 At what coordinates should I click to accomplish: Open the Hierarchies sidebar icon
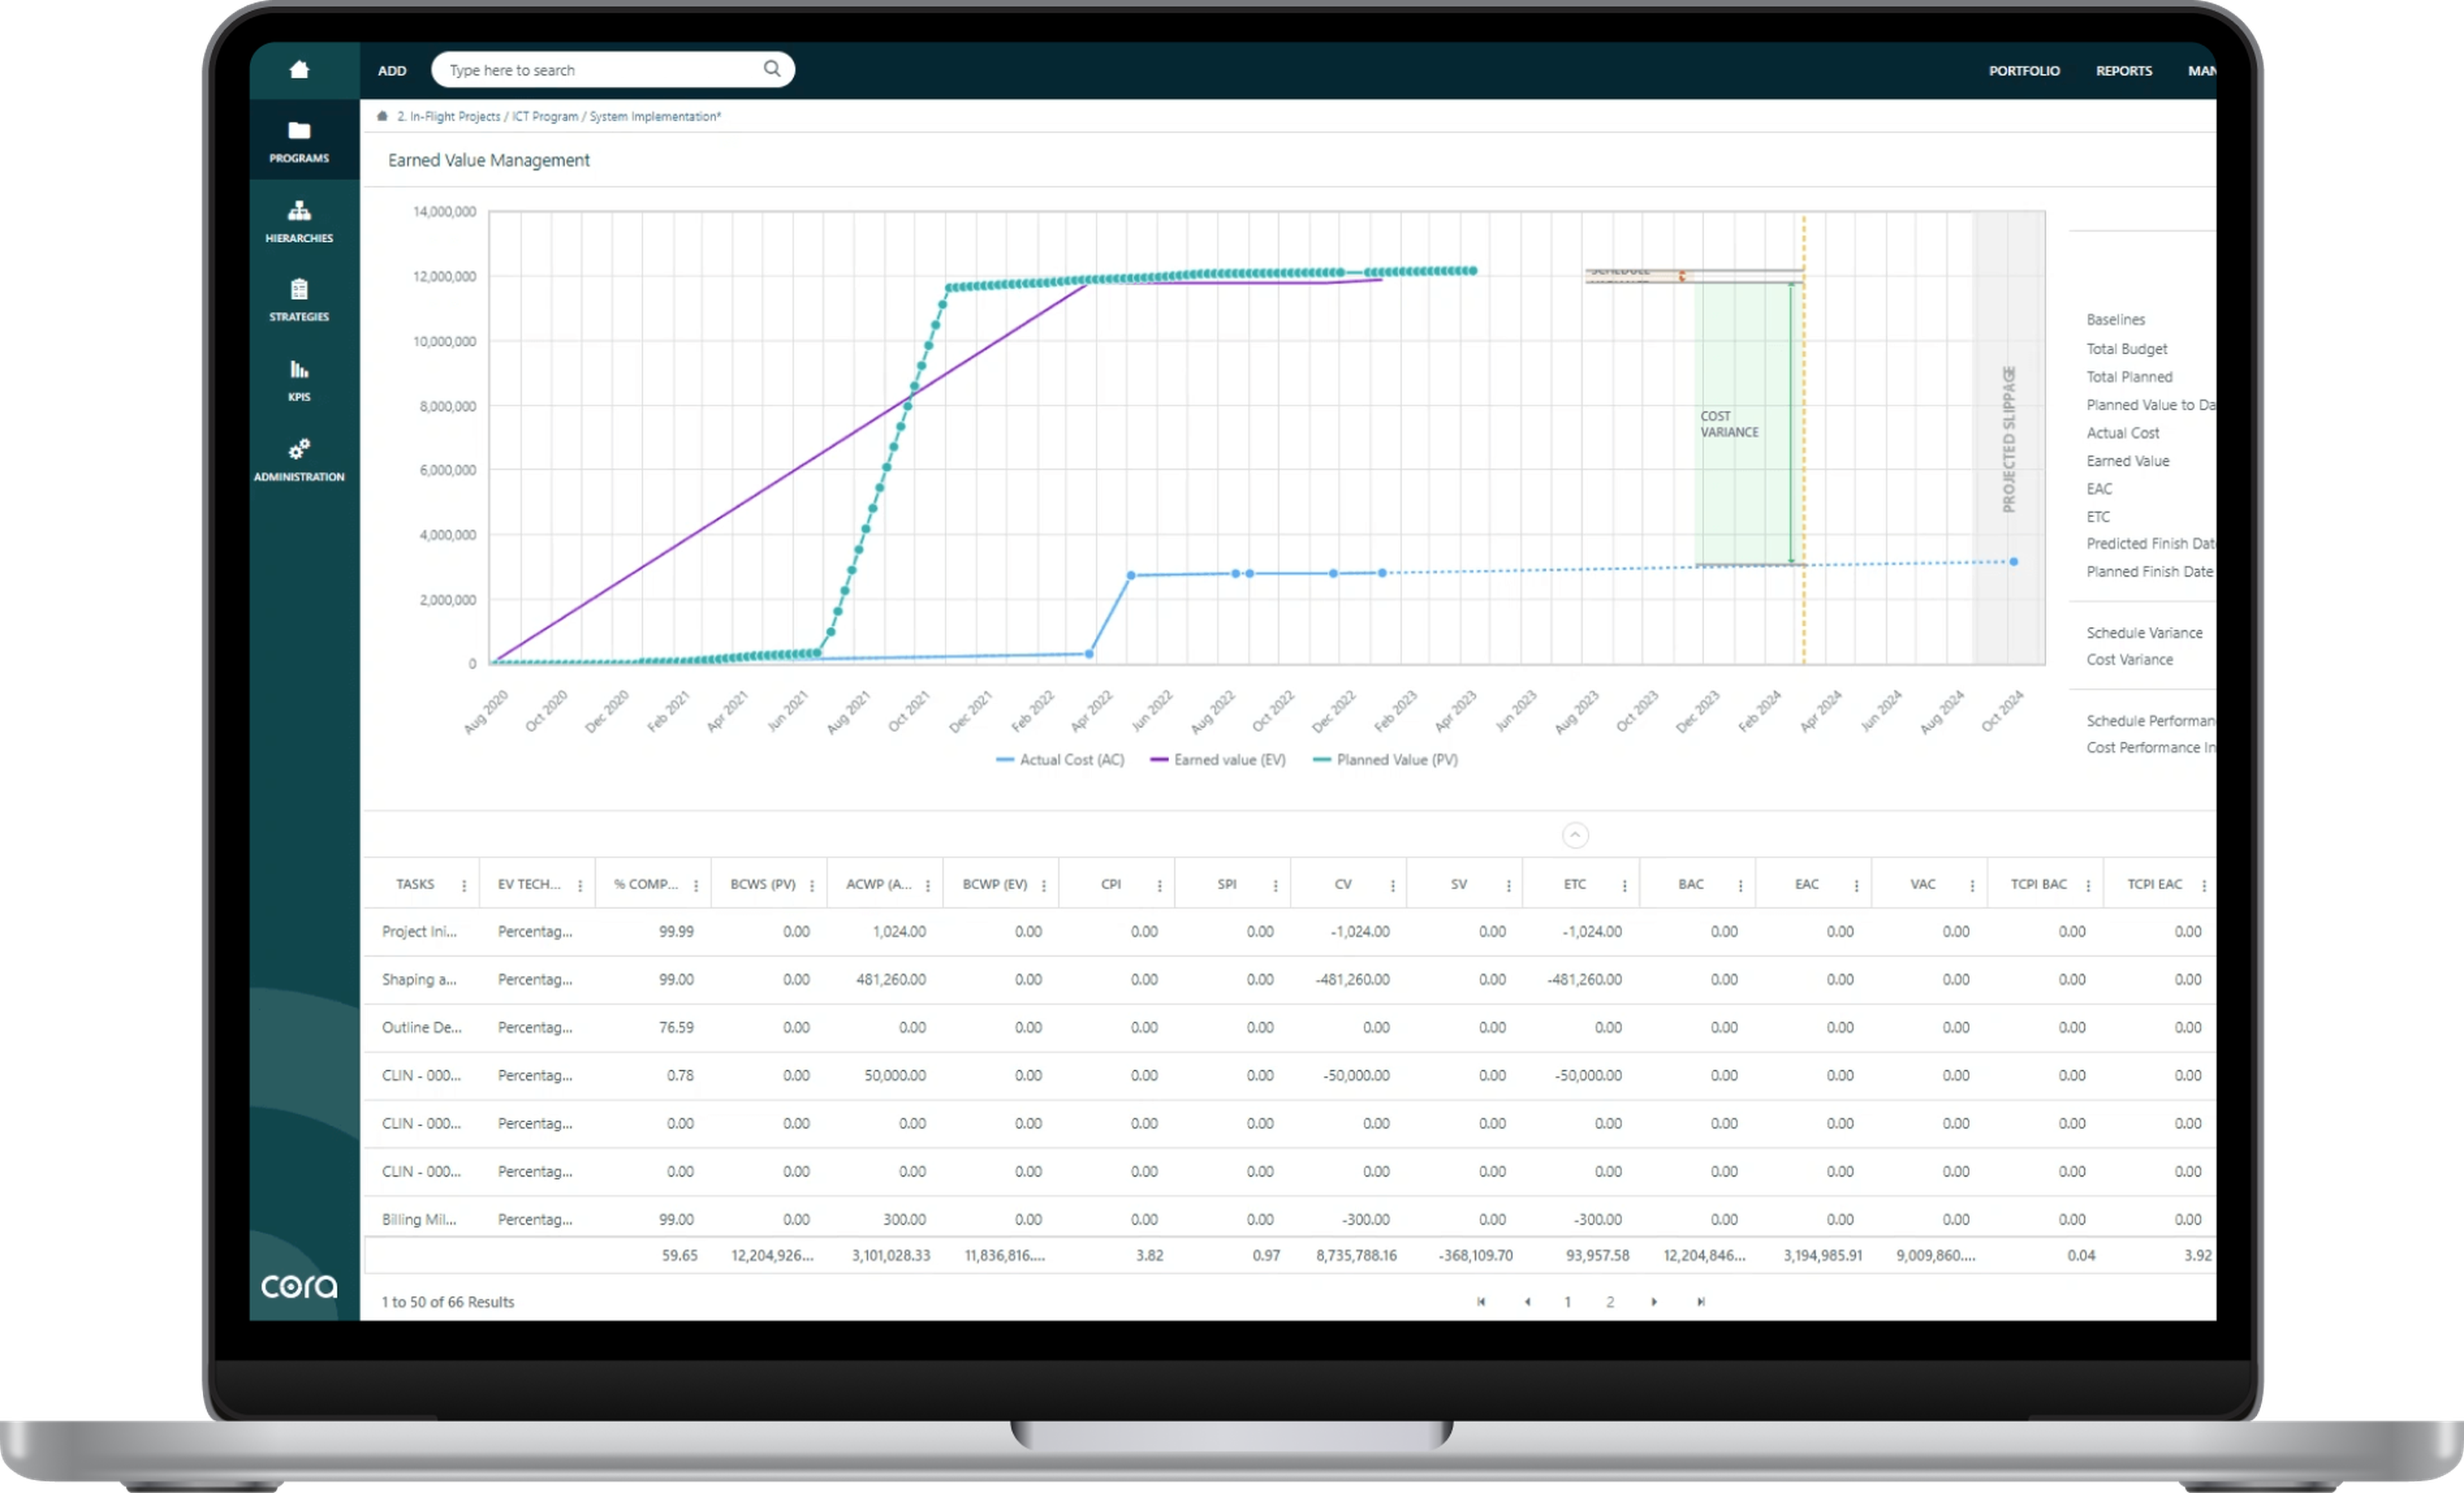[299, 210]
